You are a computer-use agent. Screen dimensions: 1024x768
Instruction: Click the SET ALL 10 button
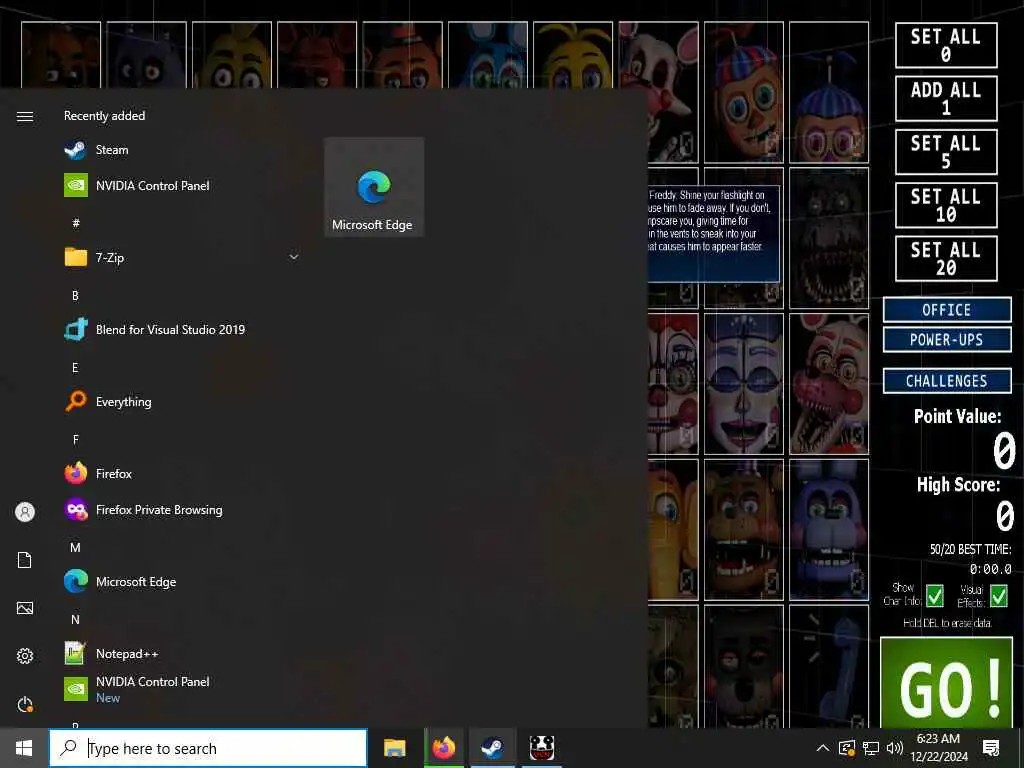point(946,206)
